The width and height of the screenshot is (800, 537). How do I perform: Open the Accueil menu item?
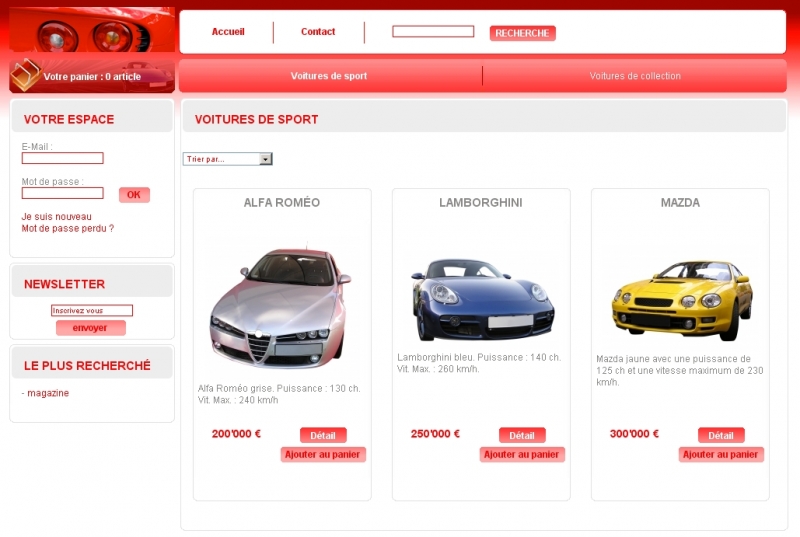(x=228, y=32)
